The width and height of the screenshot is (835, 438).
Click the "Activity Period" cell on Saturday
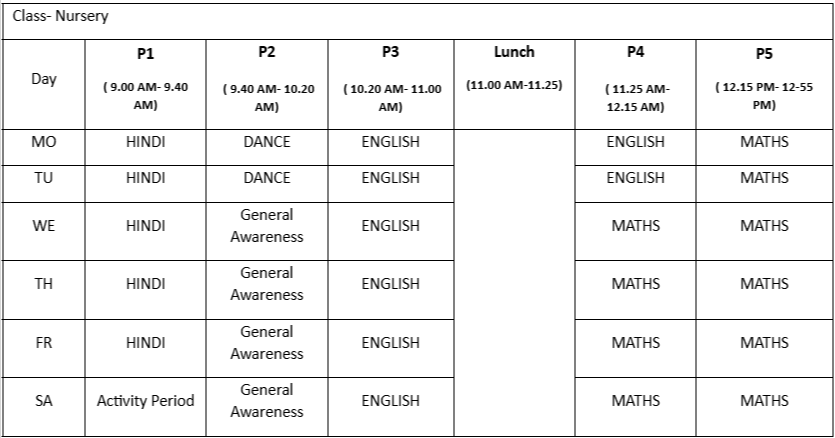(x=145, y=401)
